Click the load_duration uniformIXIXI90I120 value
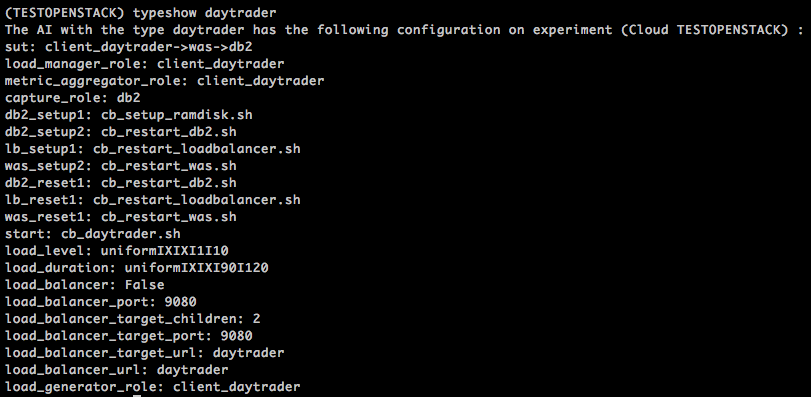The width and height of the screenshot is (811, 397). [197, 268]
